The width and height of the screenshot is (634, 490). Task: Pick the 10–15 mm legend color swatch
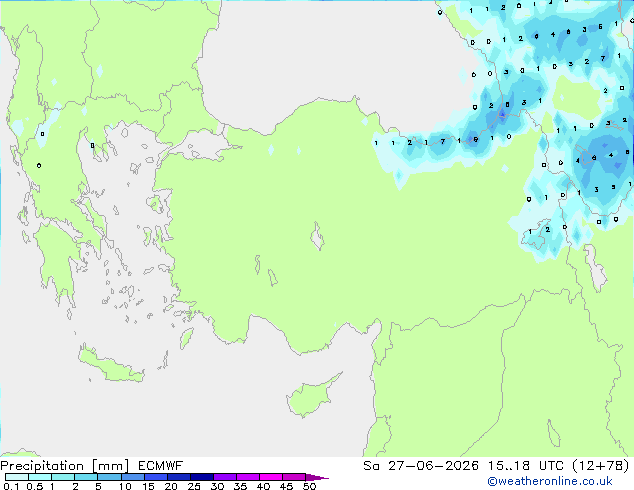(132, 477)
